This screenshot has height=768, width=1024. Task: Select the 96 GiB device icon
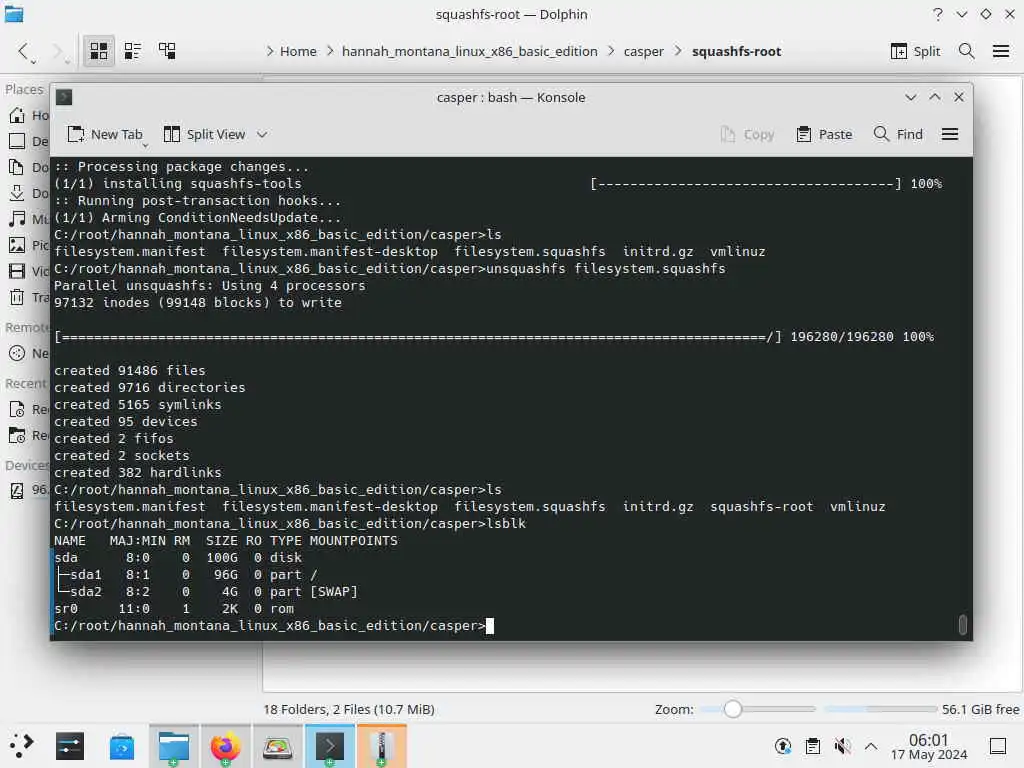17,490
